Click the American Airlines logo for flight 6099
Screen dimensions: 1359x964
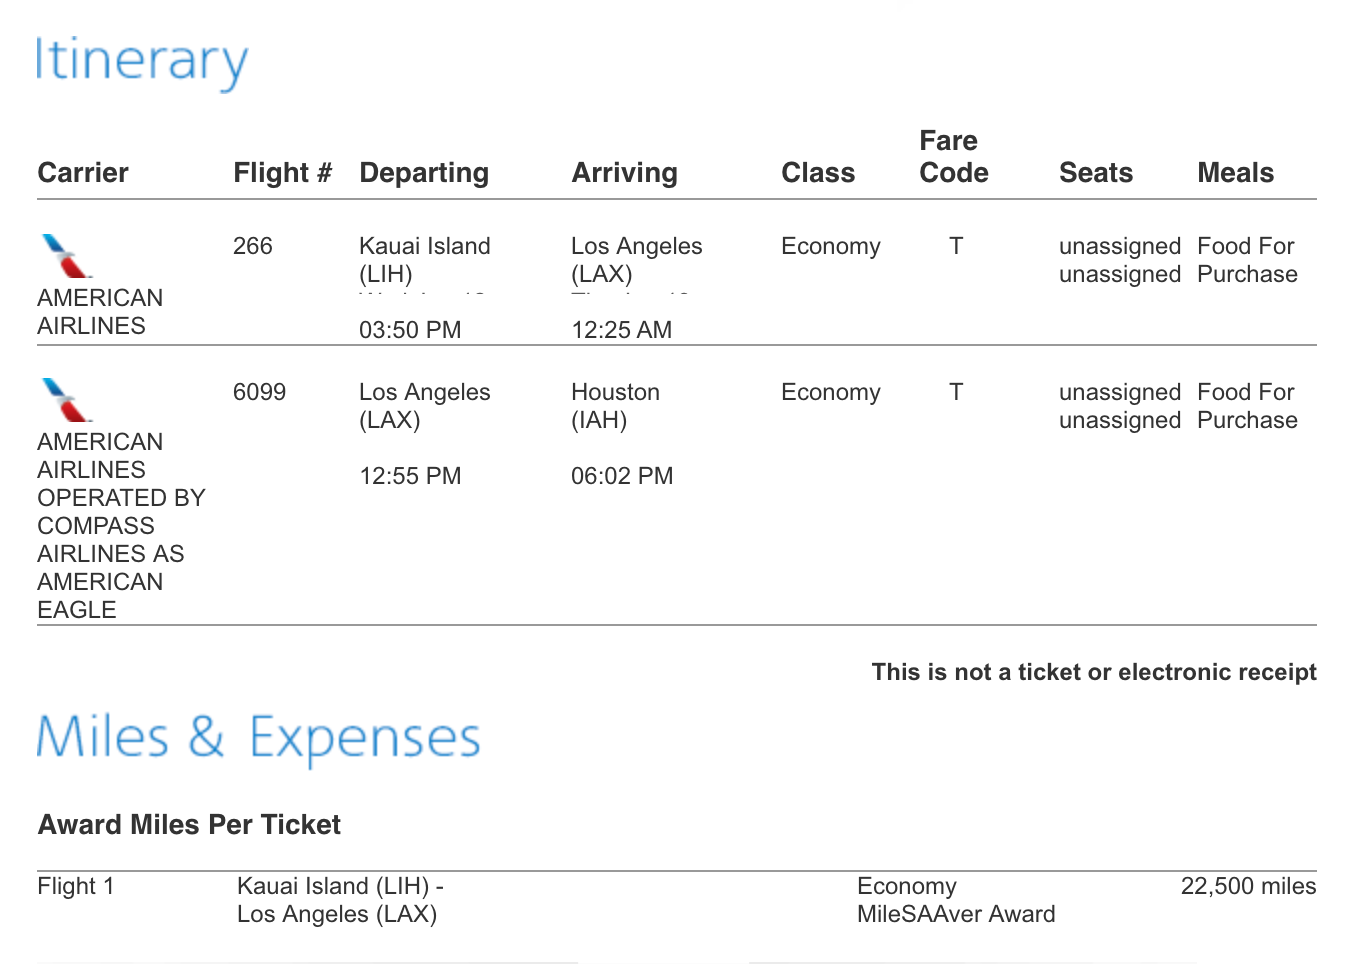67,400
